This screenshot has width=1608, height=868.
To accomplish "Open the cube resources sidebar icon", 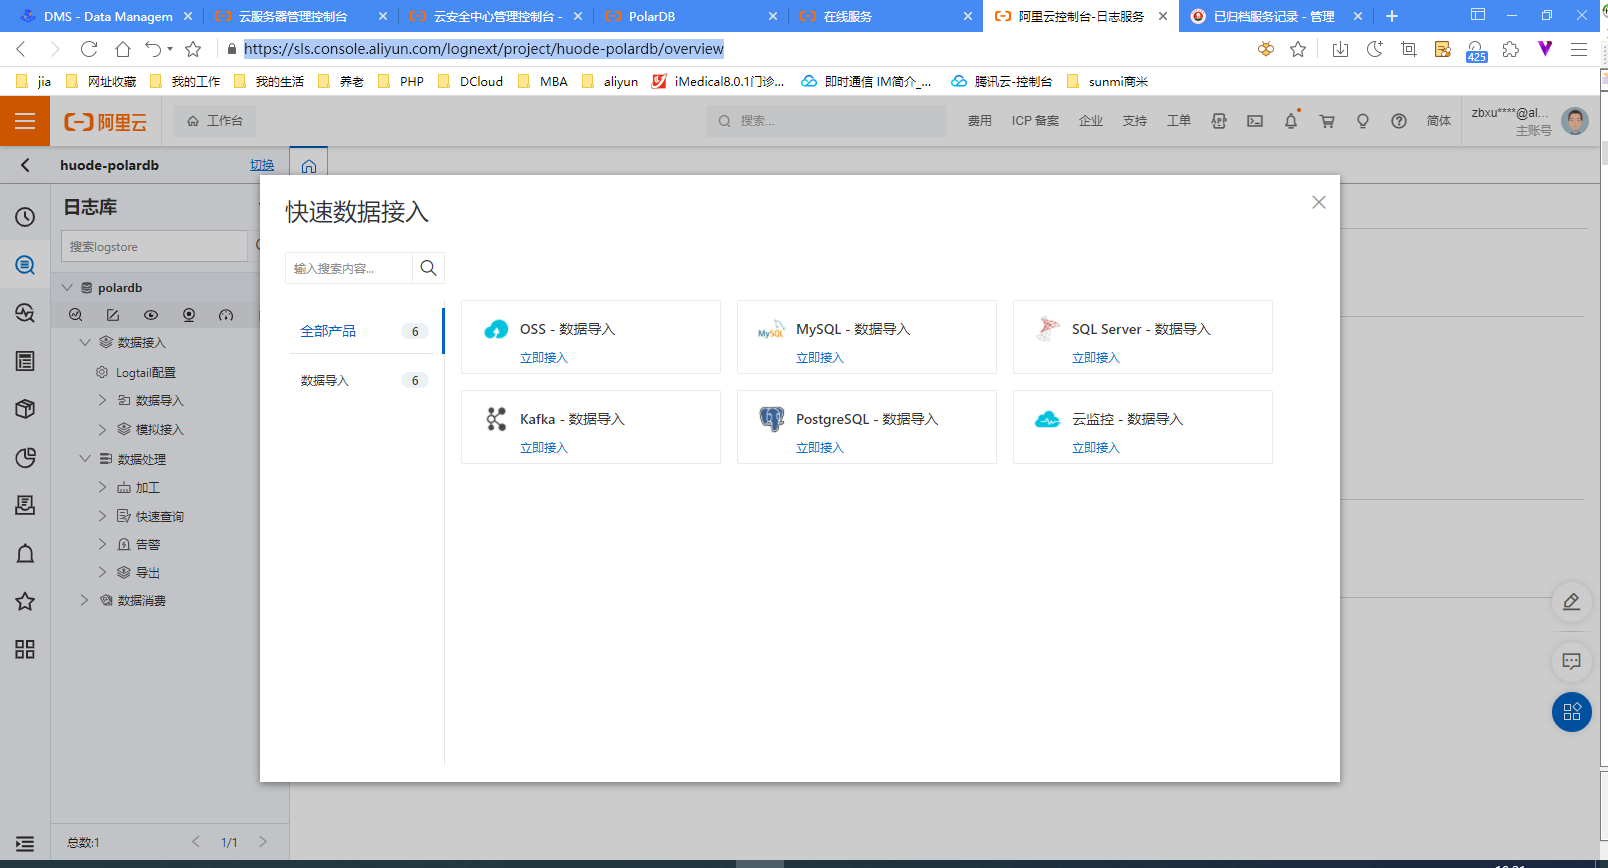I will [x=25, y=409].
